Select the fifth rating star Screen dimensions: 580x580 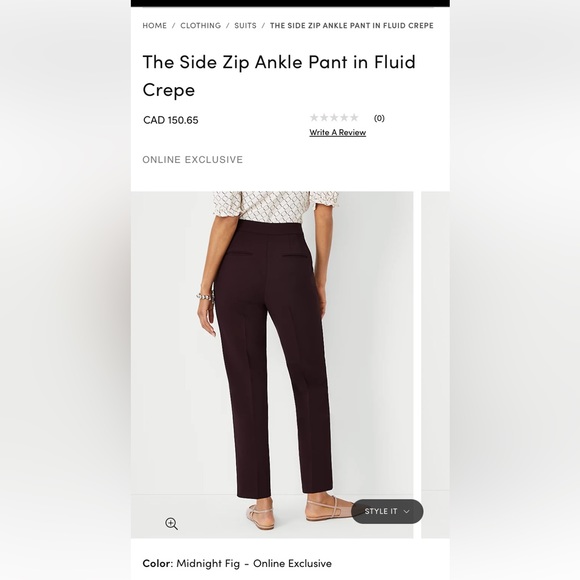tap(354, 118)
